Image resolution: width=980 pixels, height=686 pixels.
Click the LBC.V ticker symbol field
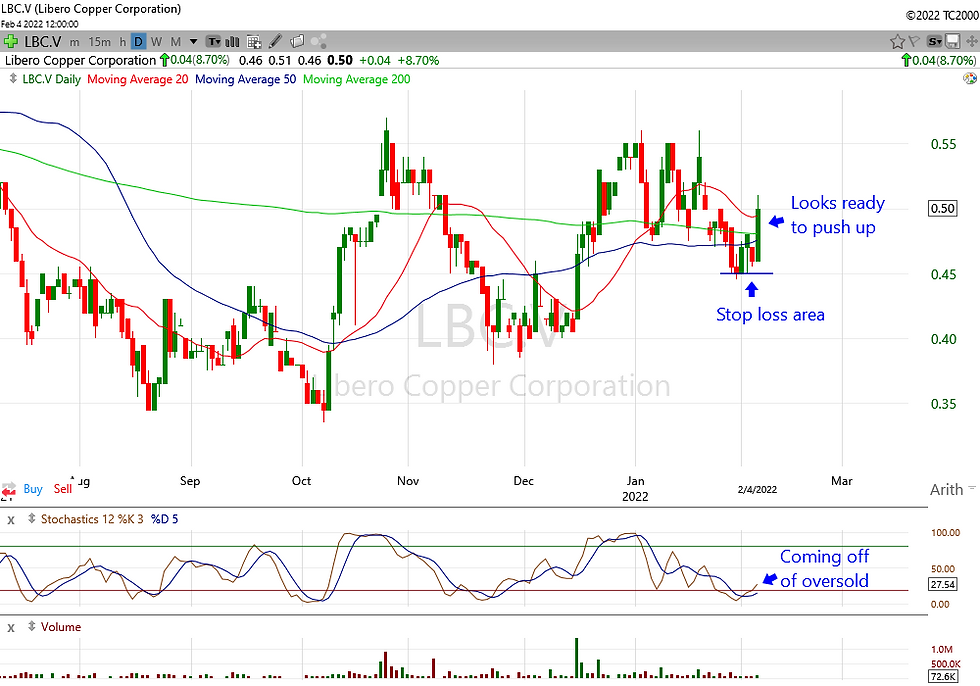(x=42, y=42)
